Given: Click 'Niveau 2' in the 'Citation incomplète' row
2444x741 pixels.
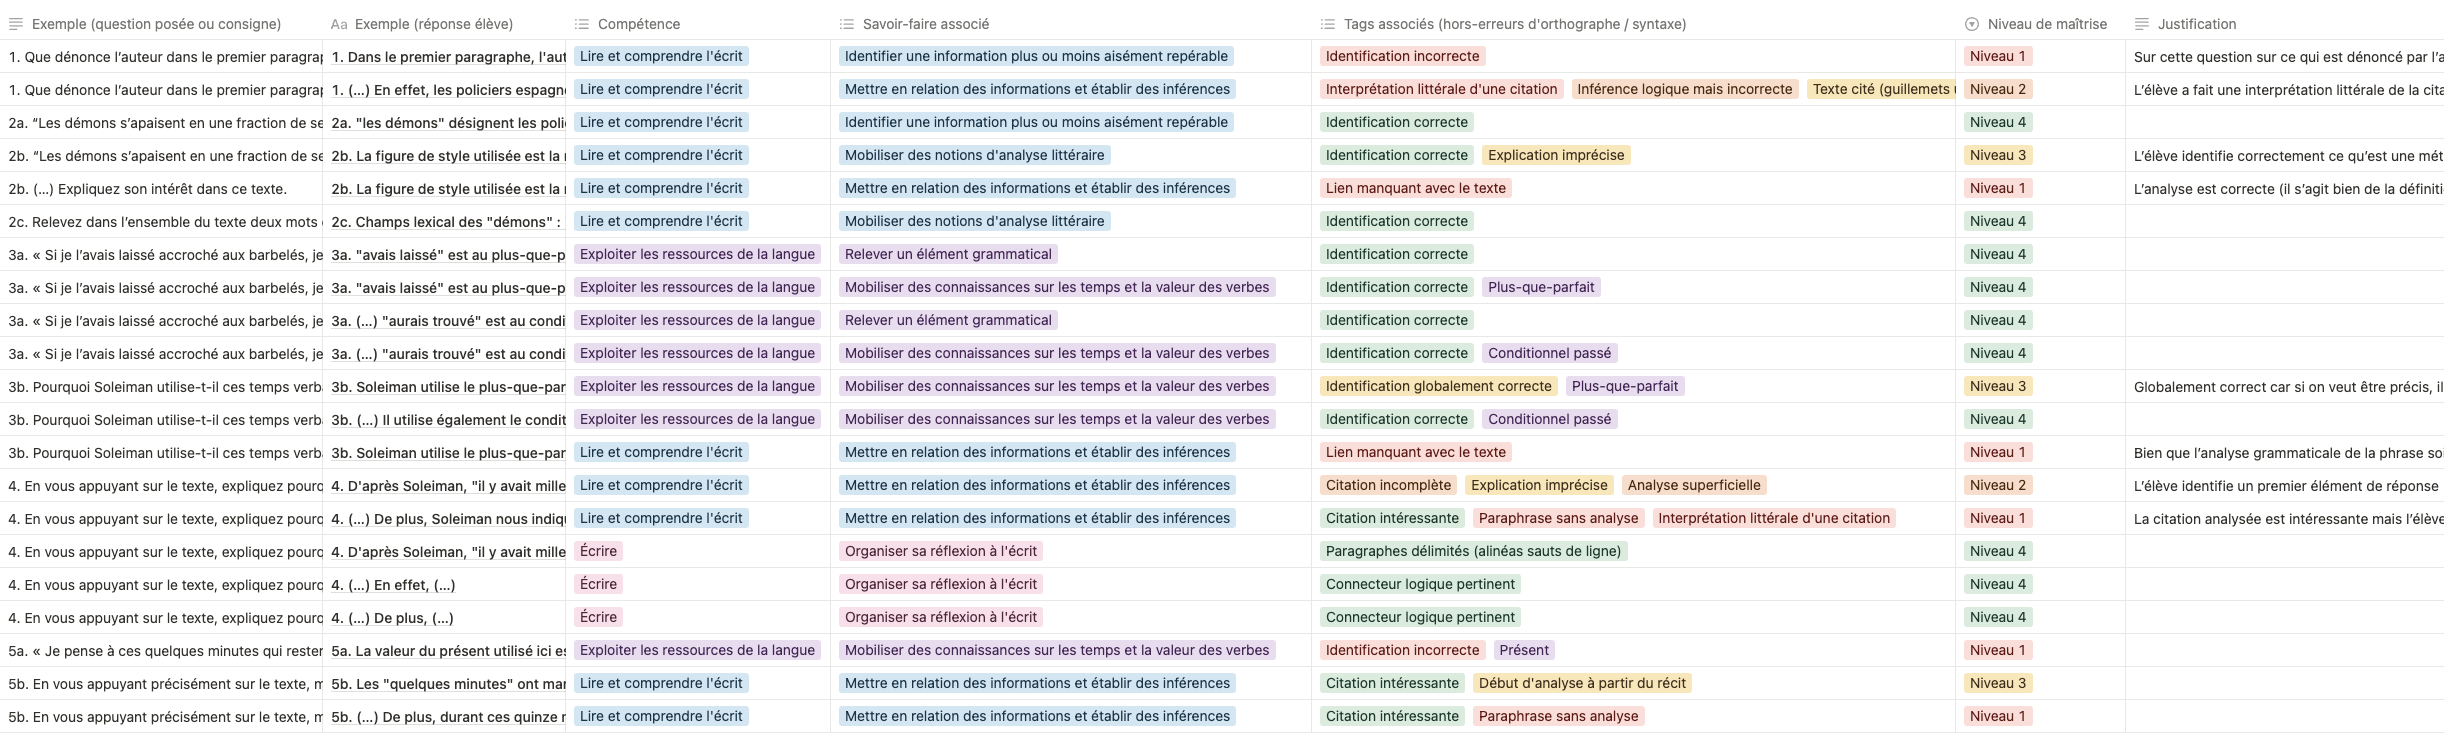Looking at the screenshot, I should [1998, 485].
